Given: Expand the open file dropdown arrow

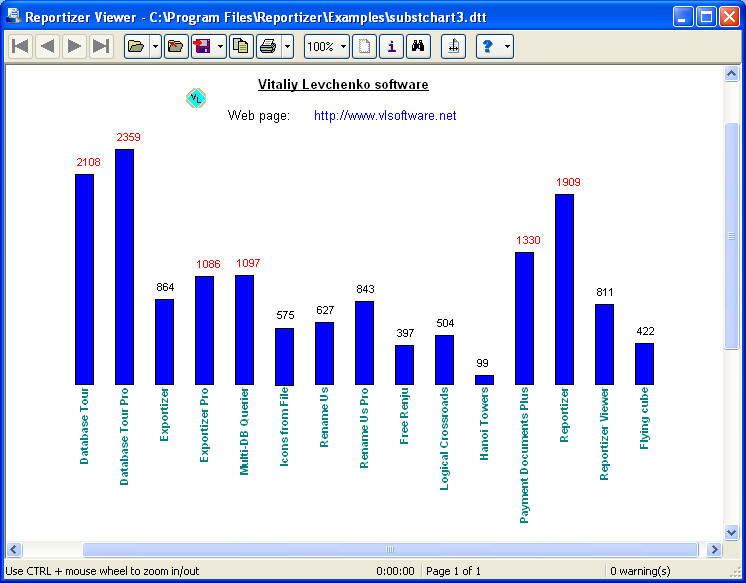Looking at the screenshot, I should pos(156,47).
